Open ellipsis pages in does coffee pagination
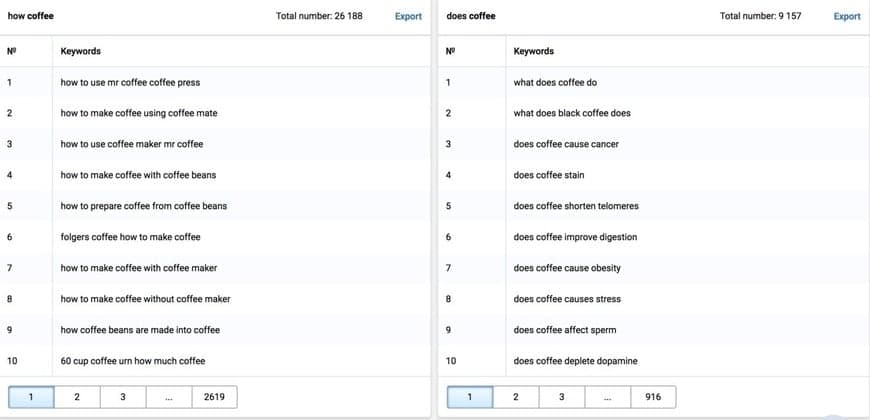 tap(608, 397)
